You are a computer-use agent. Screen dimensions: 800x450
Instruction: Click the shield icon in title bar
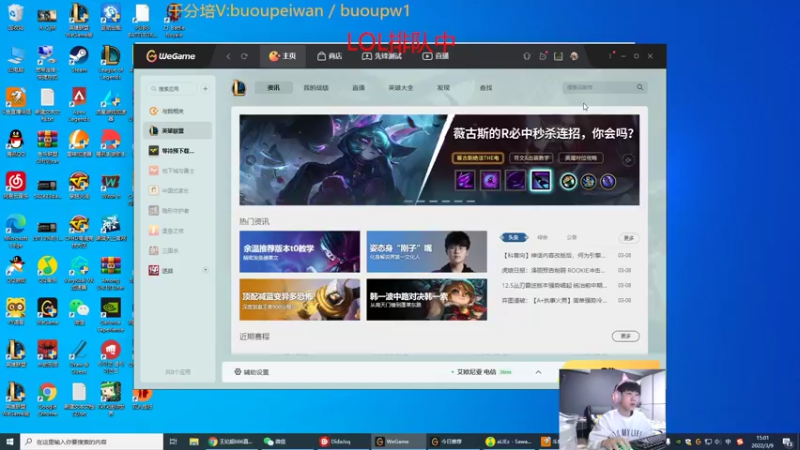(527, 56)
